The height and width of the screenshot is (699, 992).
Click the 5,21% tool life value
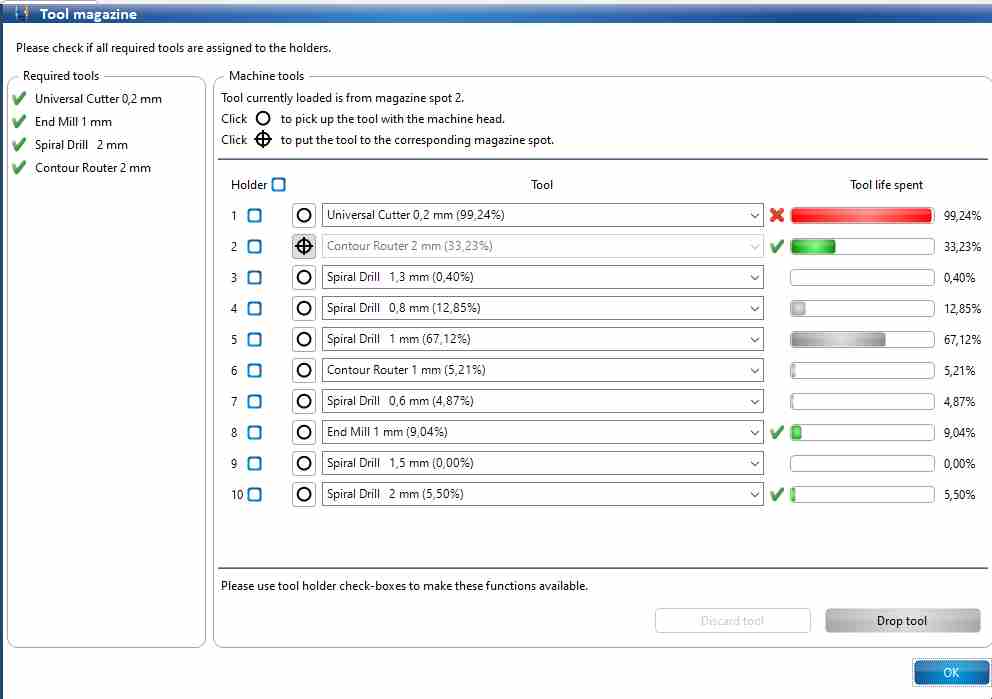959,371
